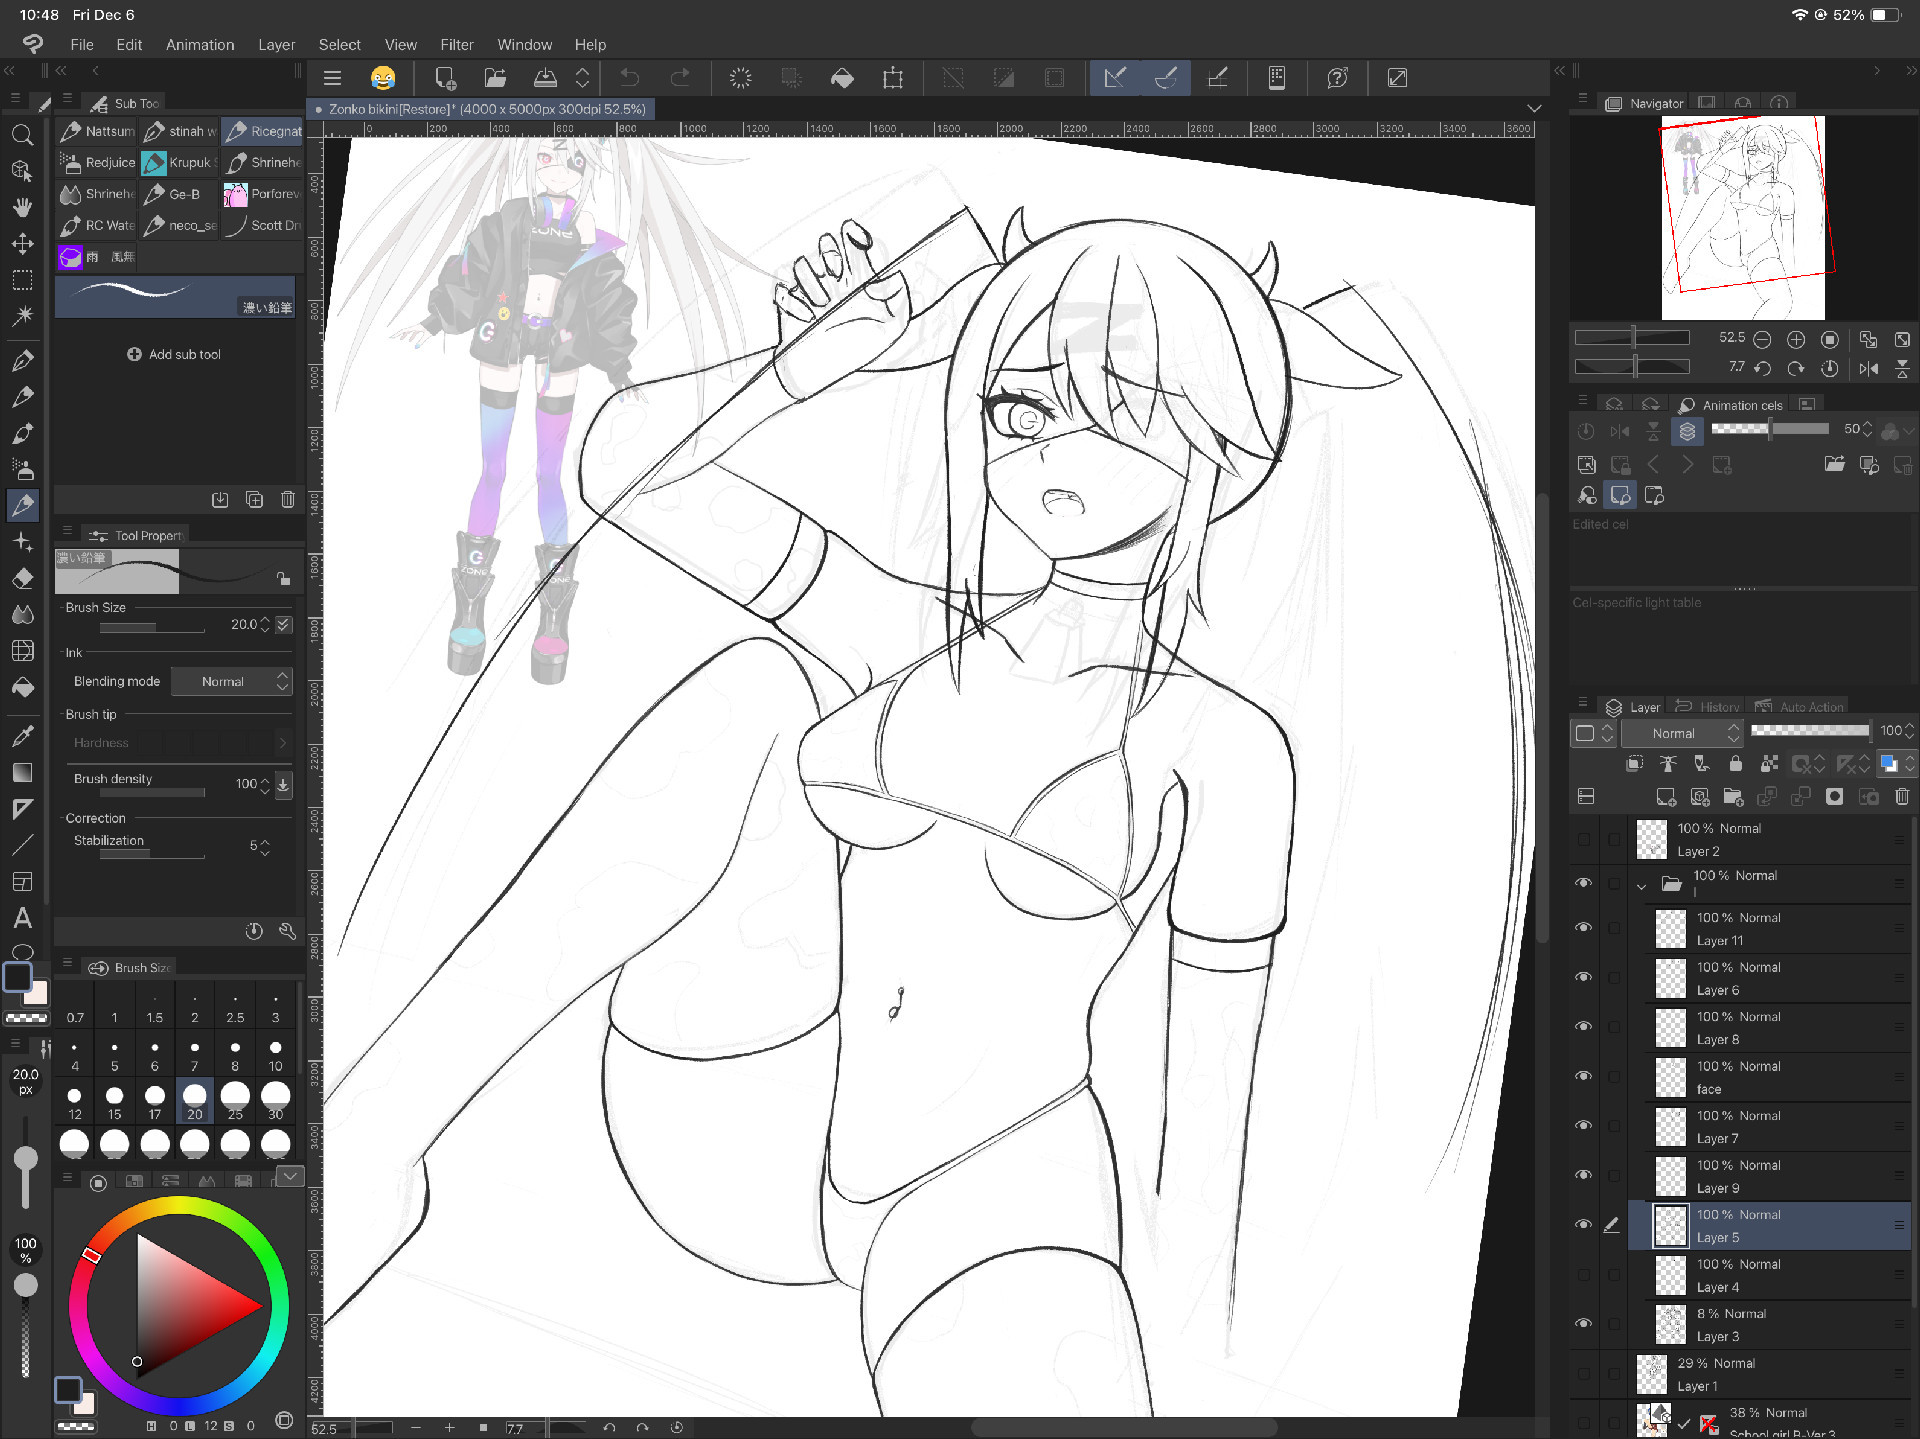
Task: Hide Layer 6 via eye icon
Action: [x=1583, y=977]
